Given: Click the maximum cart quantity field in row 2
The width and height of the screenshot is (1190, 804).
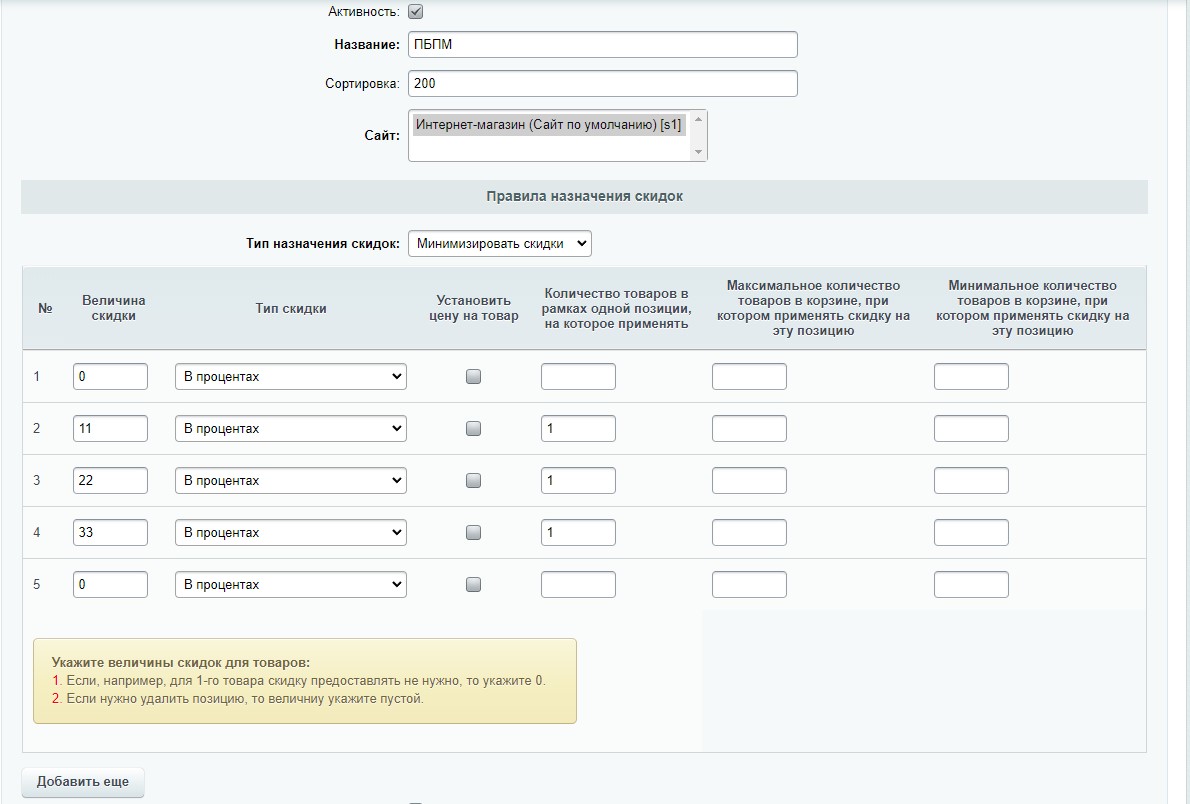Looking at the screenshot, I should tap(749, 429).
